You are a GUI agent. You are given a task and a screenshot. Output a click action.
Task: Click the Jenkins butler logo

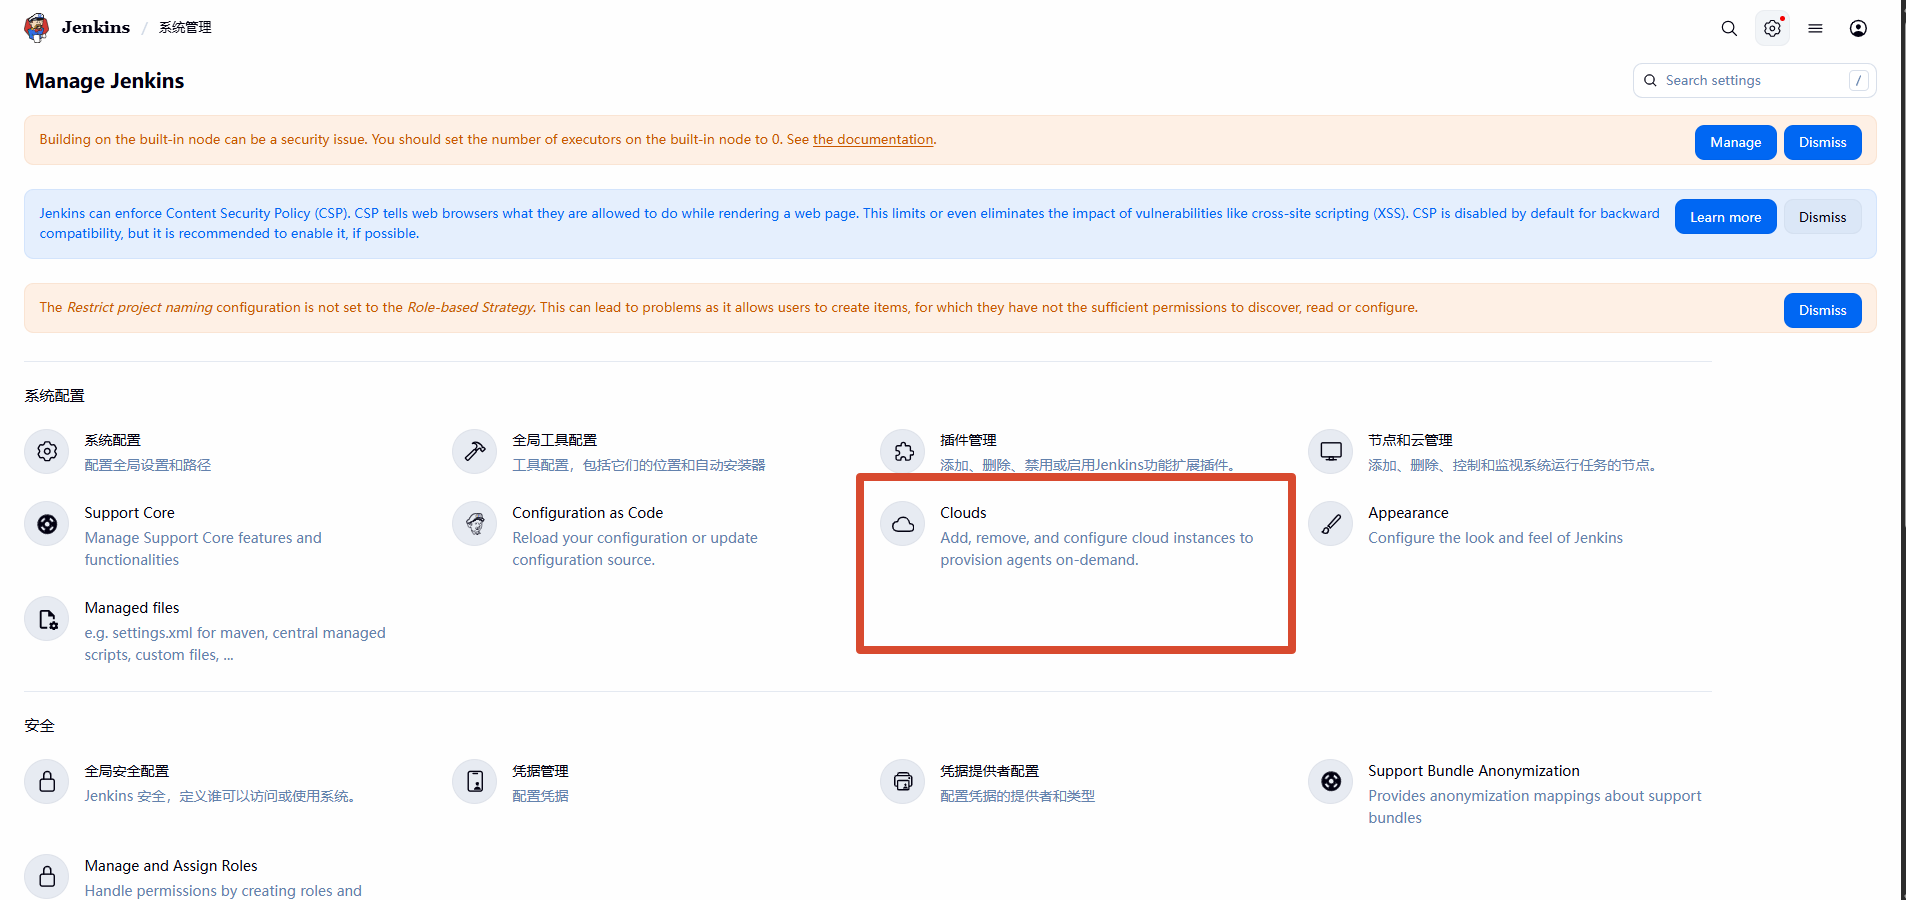click(x=37, y=27)
